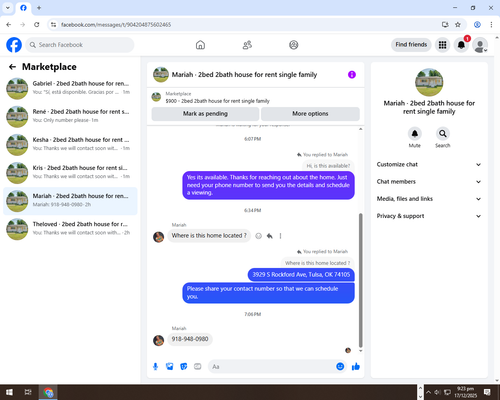500x400 pixels.
Task: Click the conversation title in chat header
Action: point(244,75)
